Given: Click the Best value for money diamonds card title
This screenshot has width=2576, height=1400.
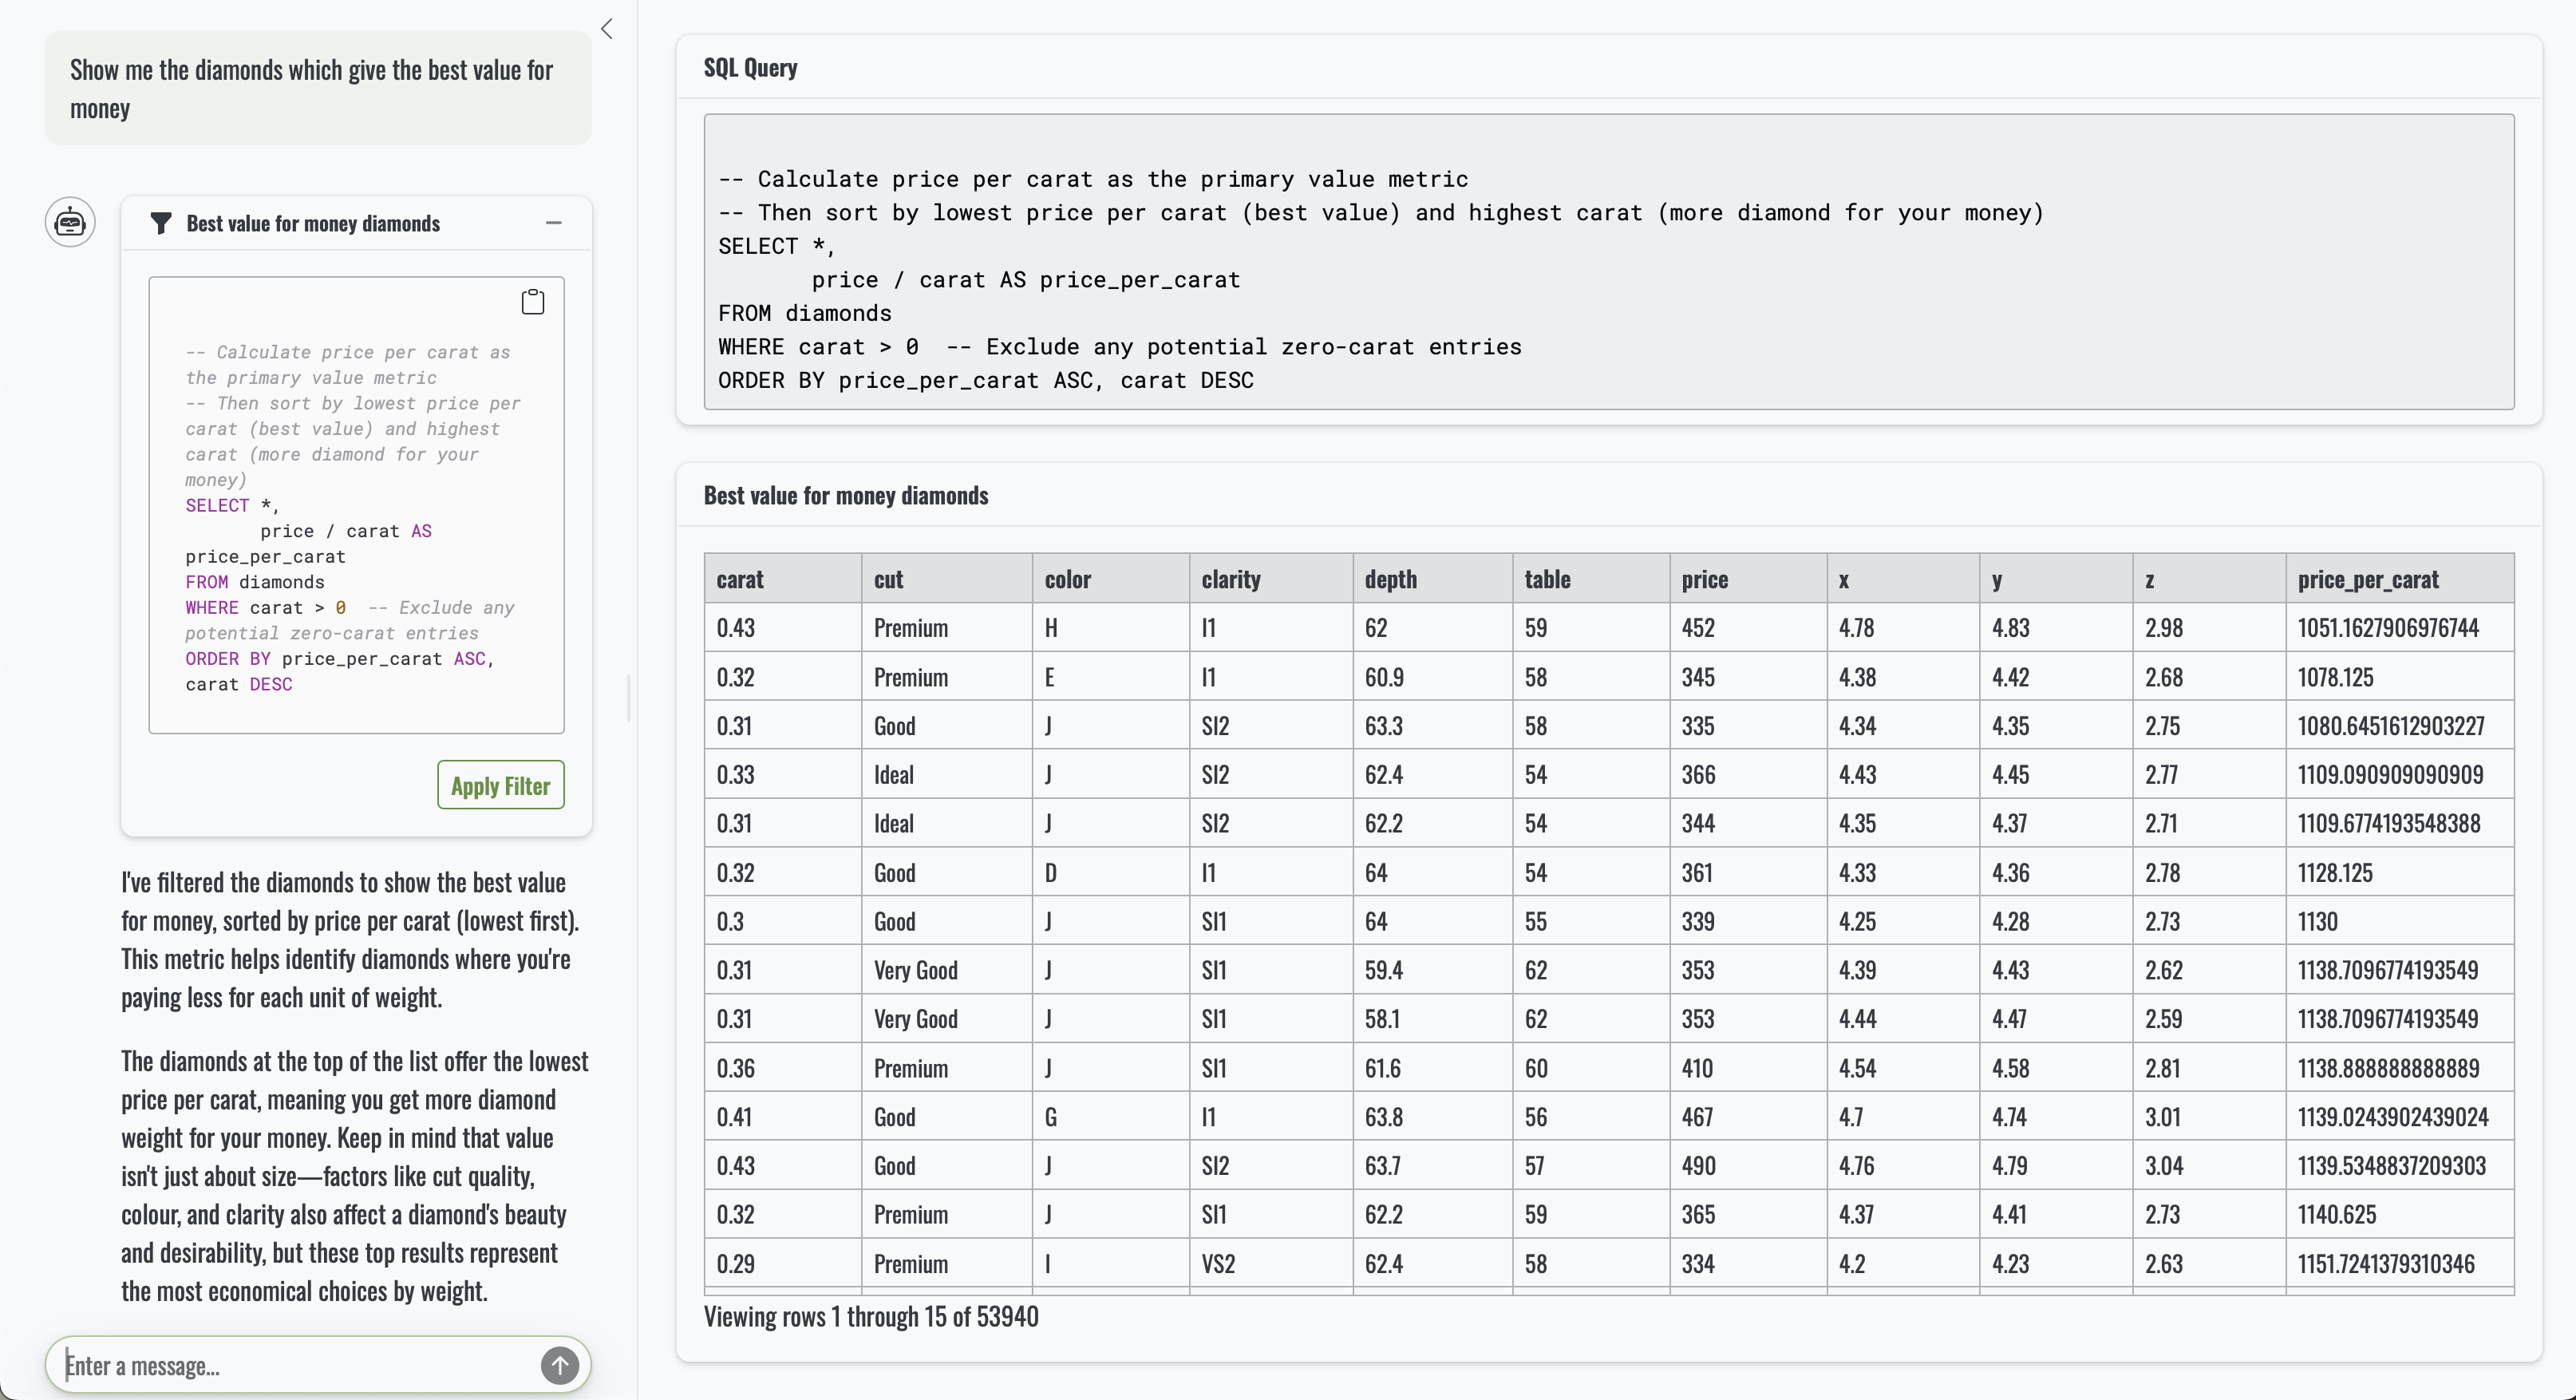Looking at the screenshot, I should coord(846,495).
